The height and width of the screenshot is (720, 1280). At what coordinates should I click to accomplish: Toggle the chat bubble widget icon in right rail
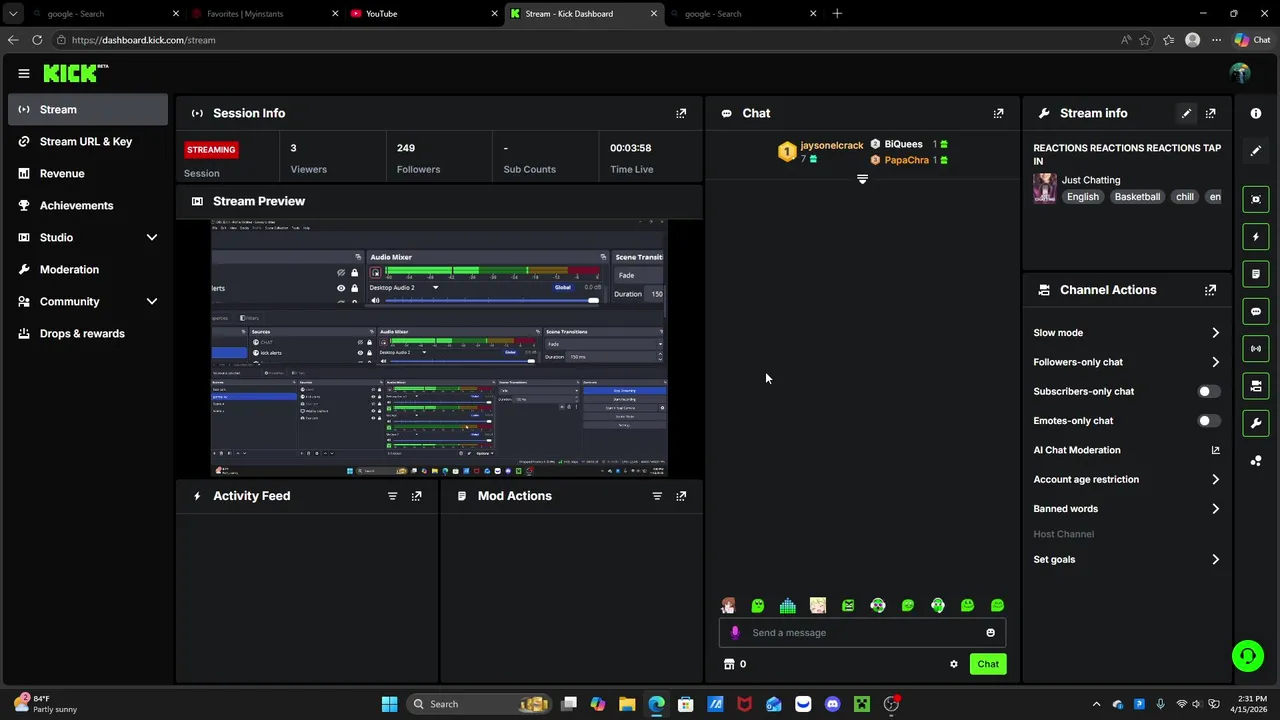coord(1256,311)
